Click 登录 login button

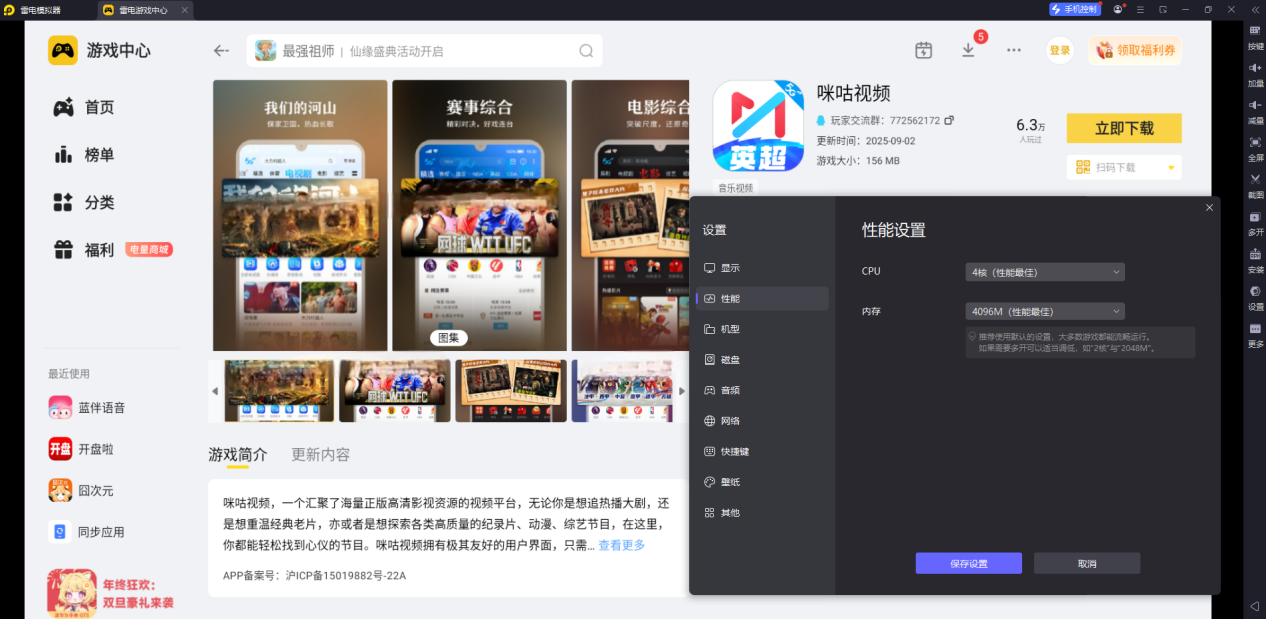click(x=1060, y=50)
